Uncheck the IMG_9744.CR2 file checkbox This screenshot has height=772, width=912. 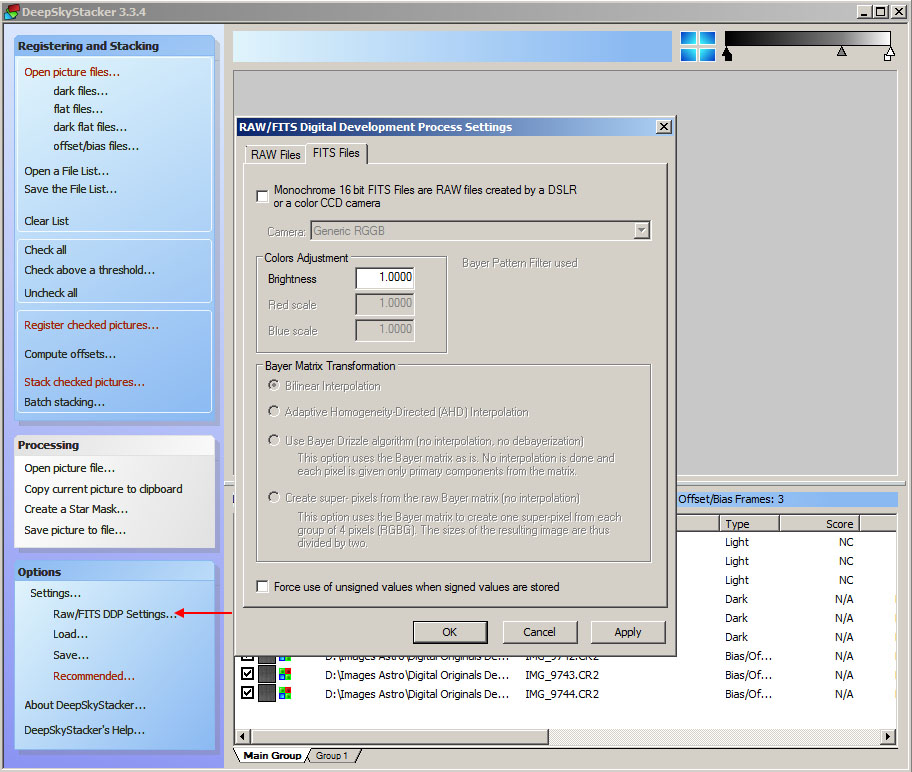coord(248,693)
